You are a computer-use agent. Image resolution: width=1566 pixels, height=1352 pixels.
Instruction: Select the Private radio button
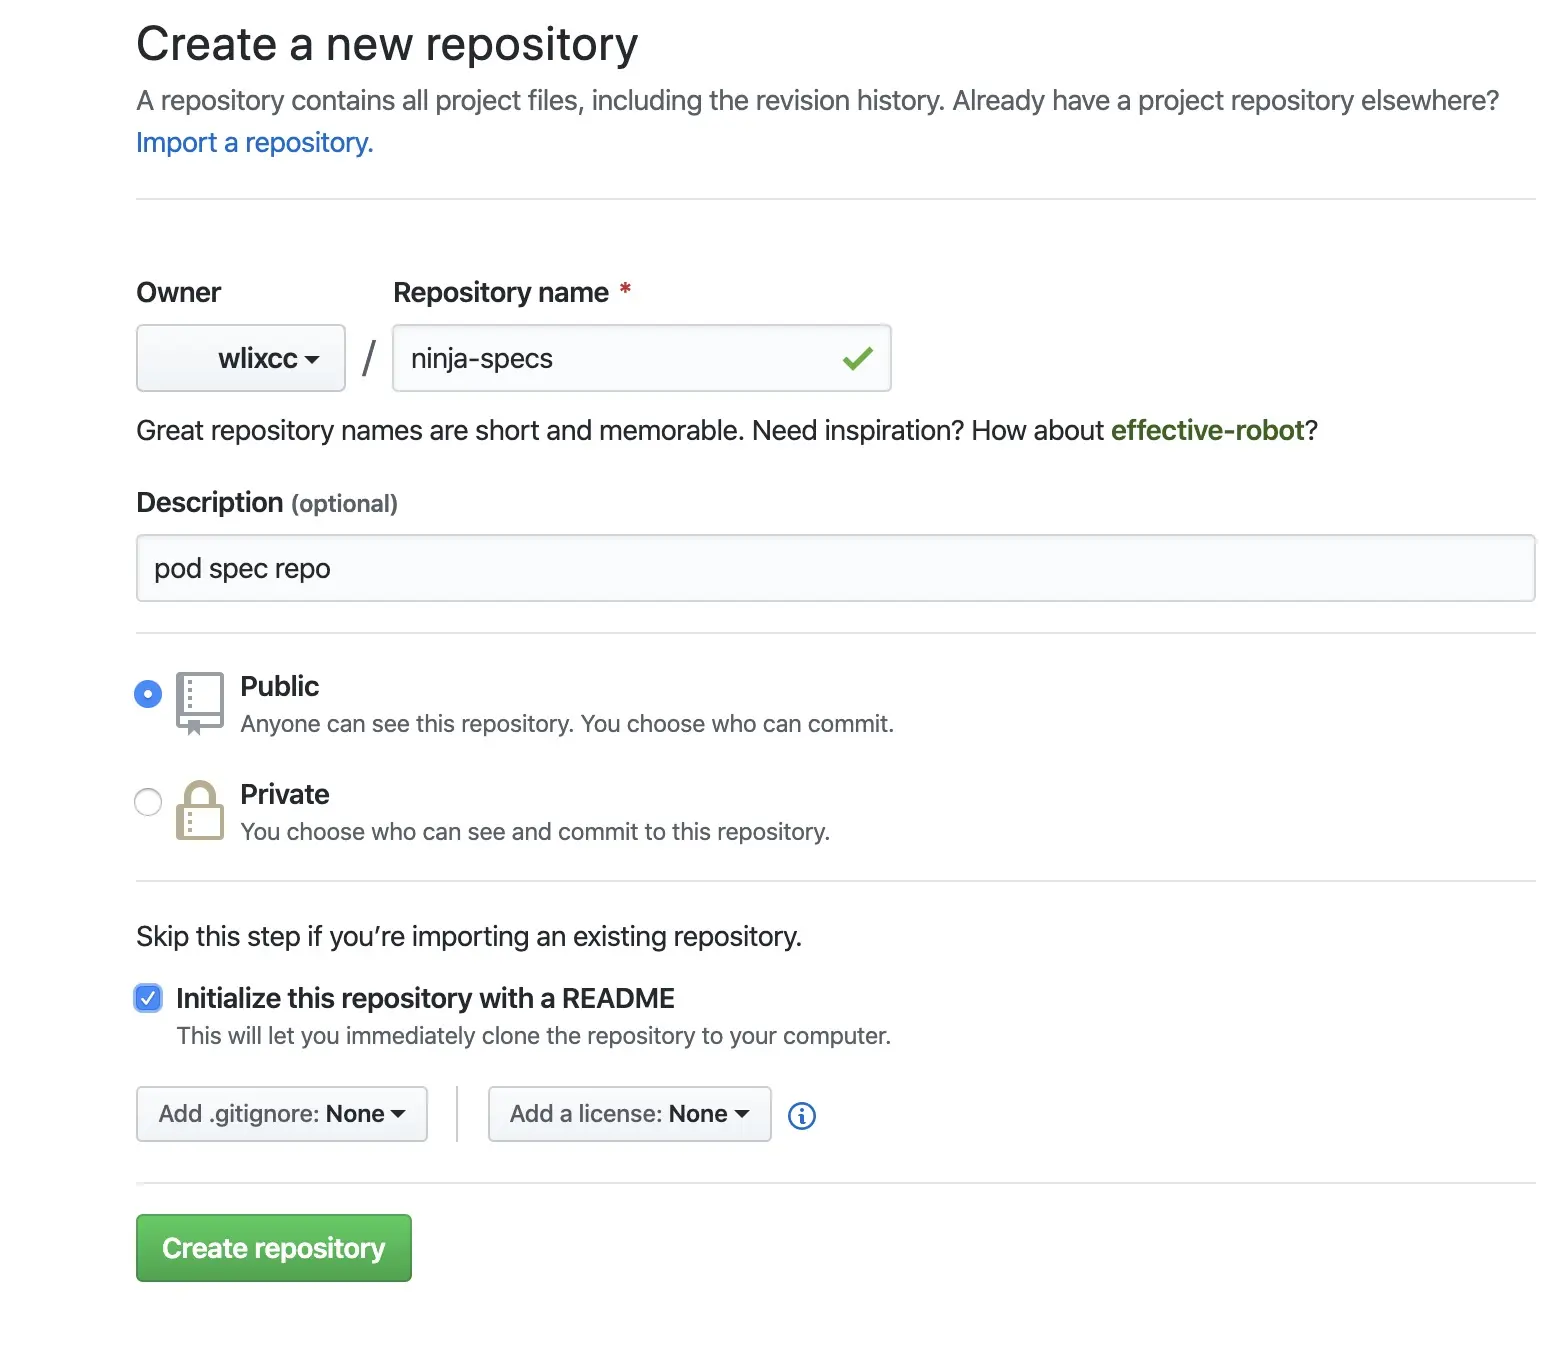point(148,802)
